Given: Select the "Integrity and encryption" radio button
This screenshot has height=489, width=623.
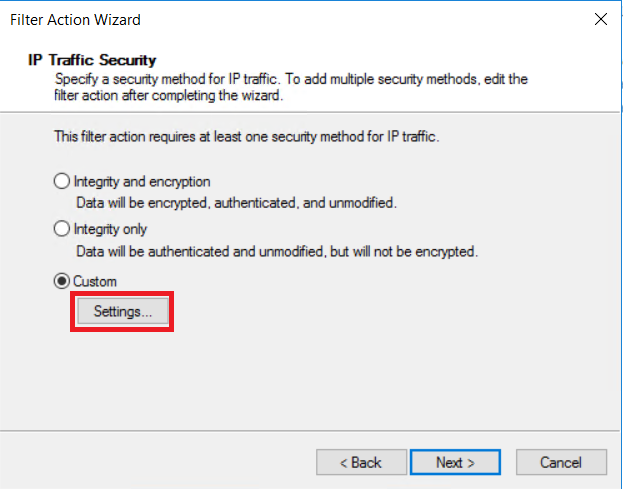Looking at the screenshot, I should (x=62, y=182).
